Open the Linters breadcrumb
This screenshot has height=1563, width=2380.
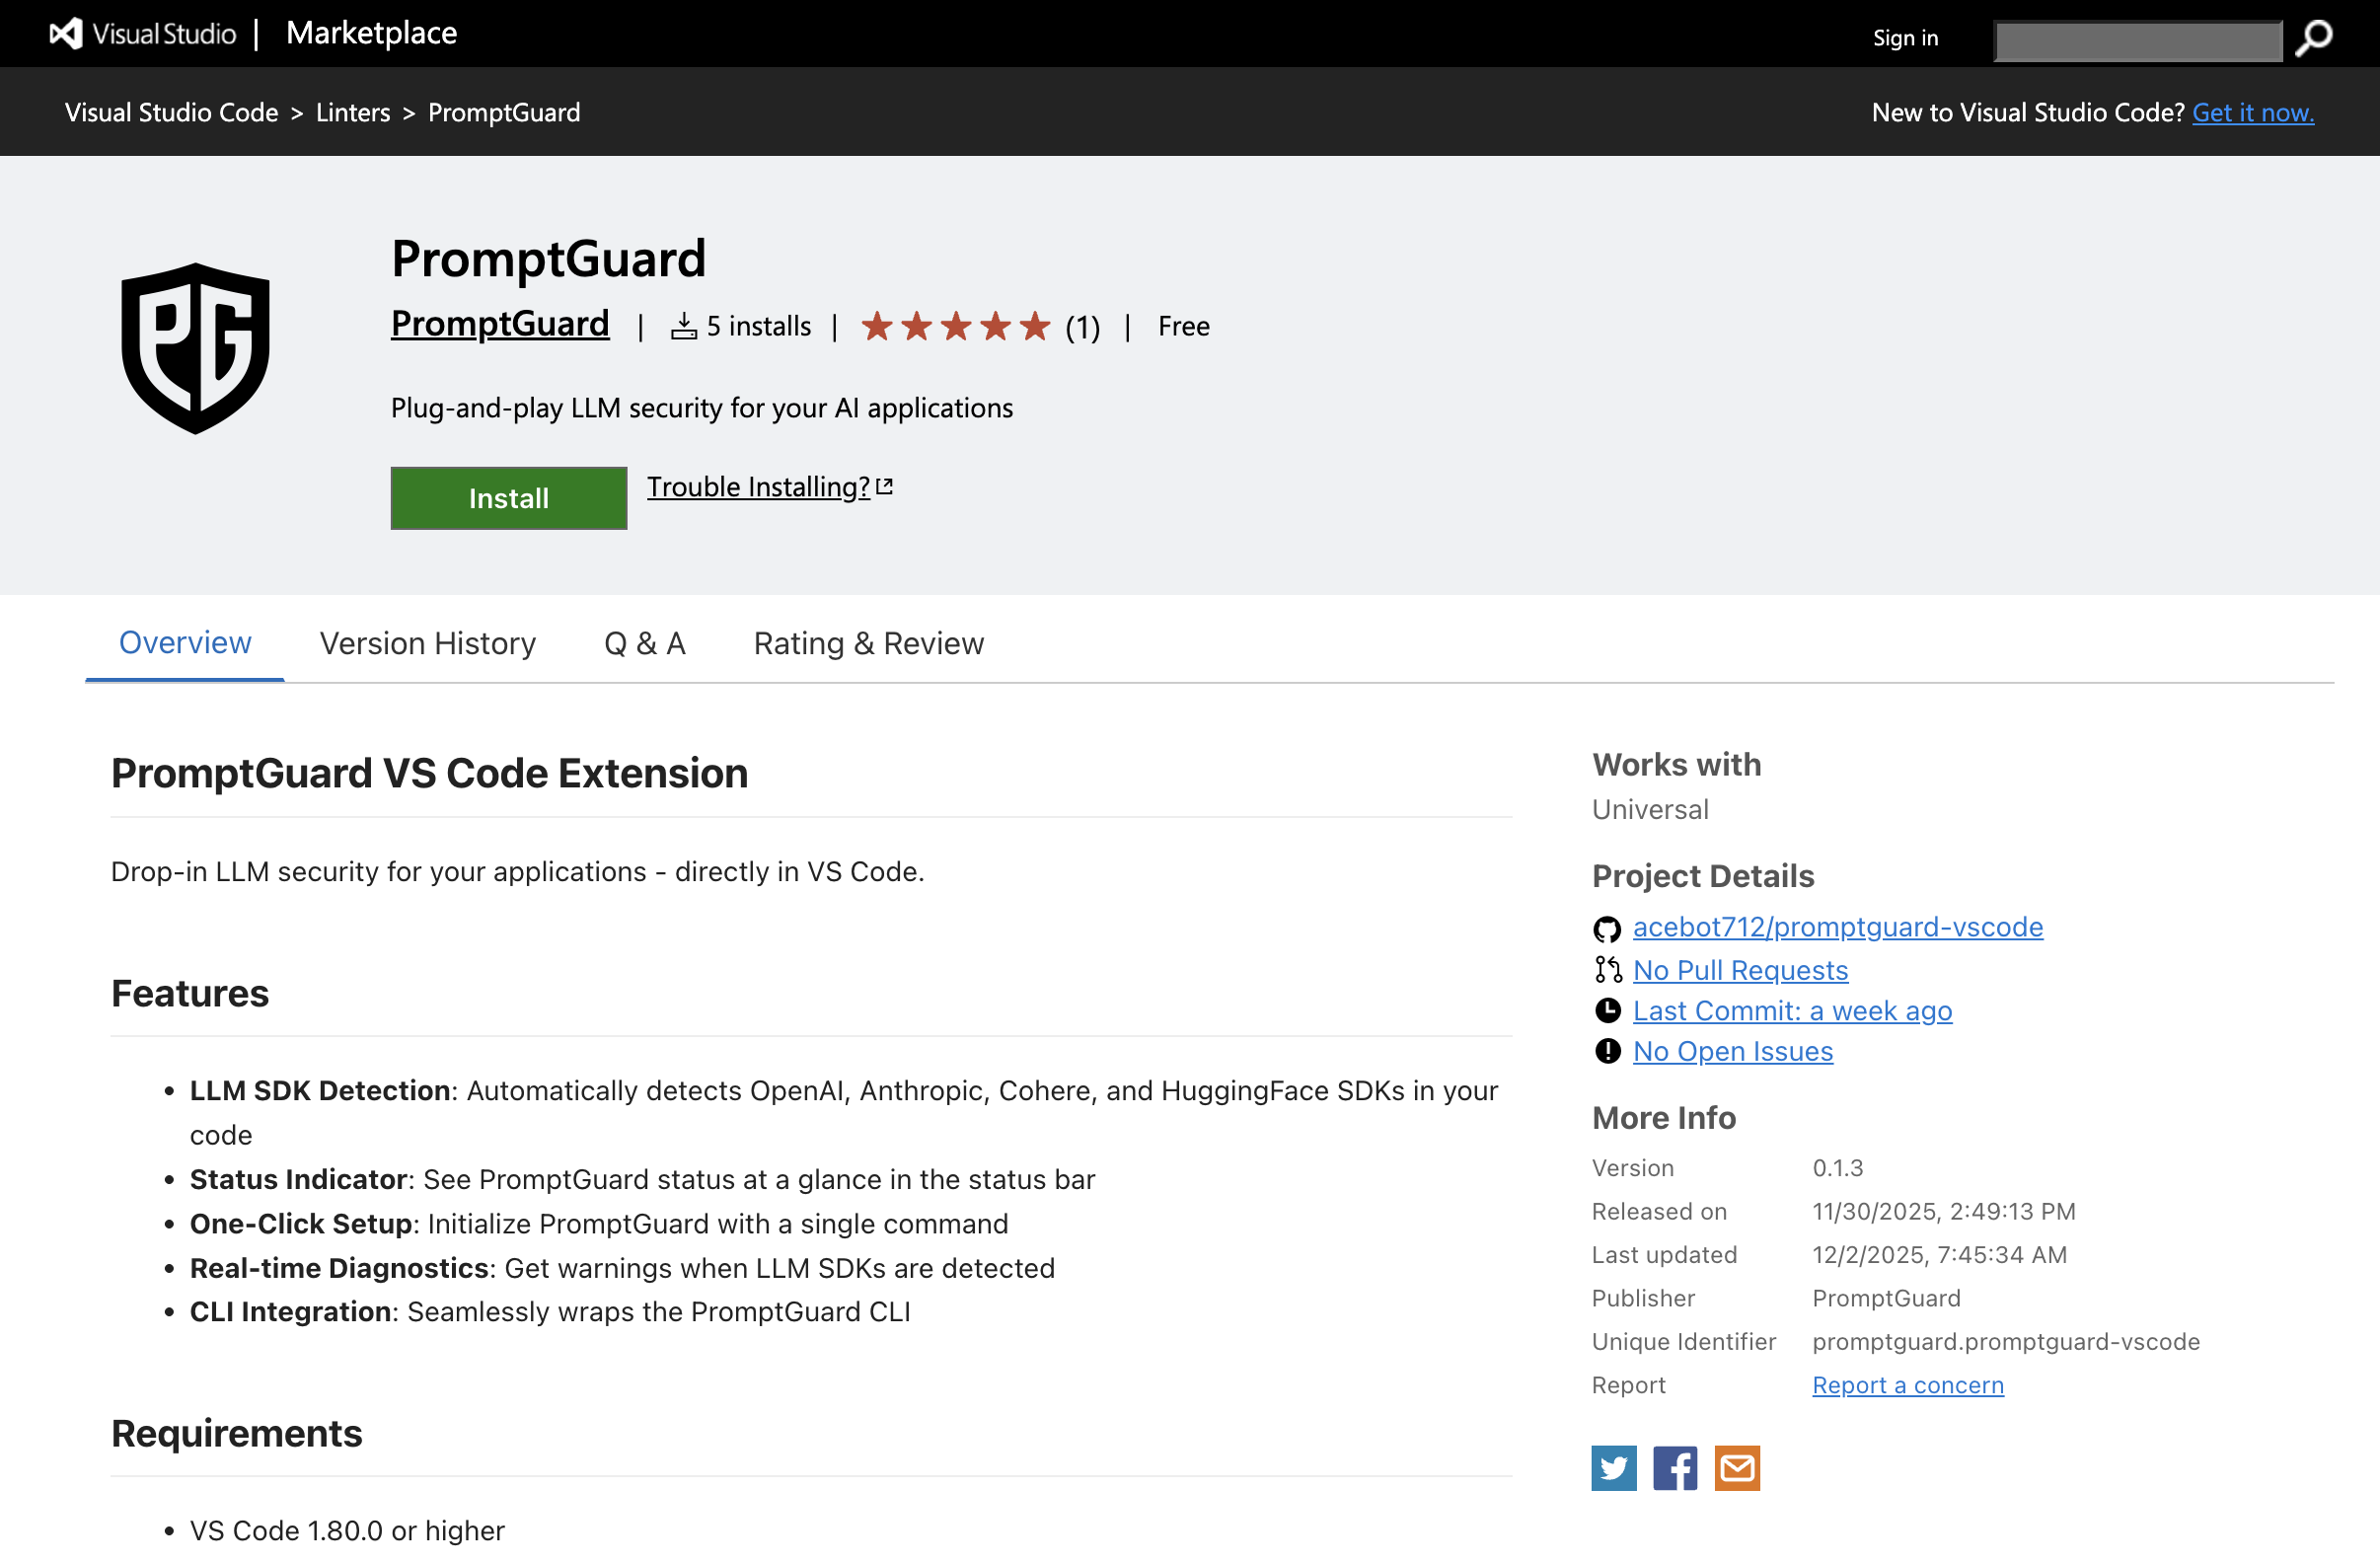[353, 112]
